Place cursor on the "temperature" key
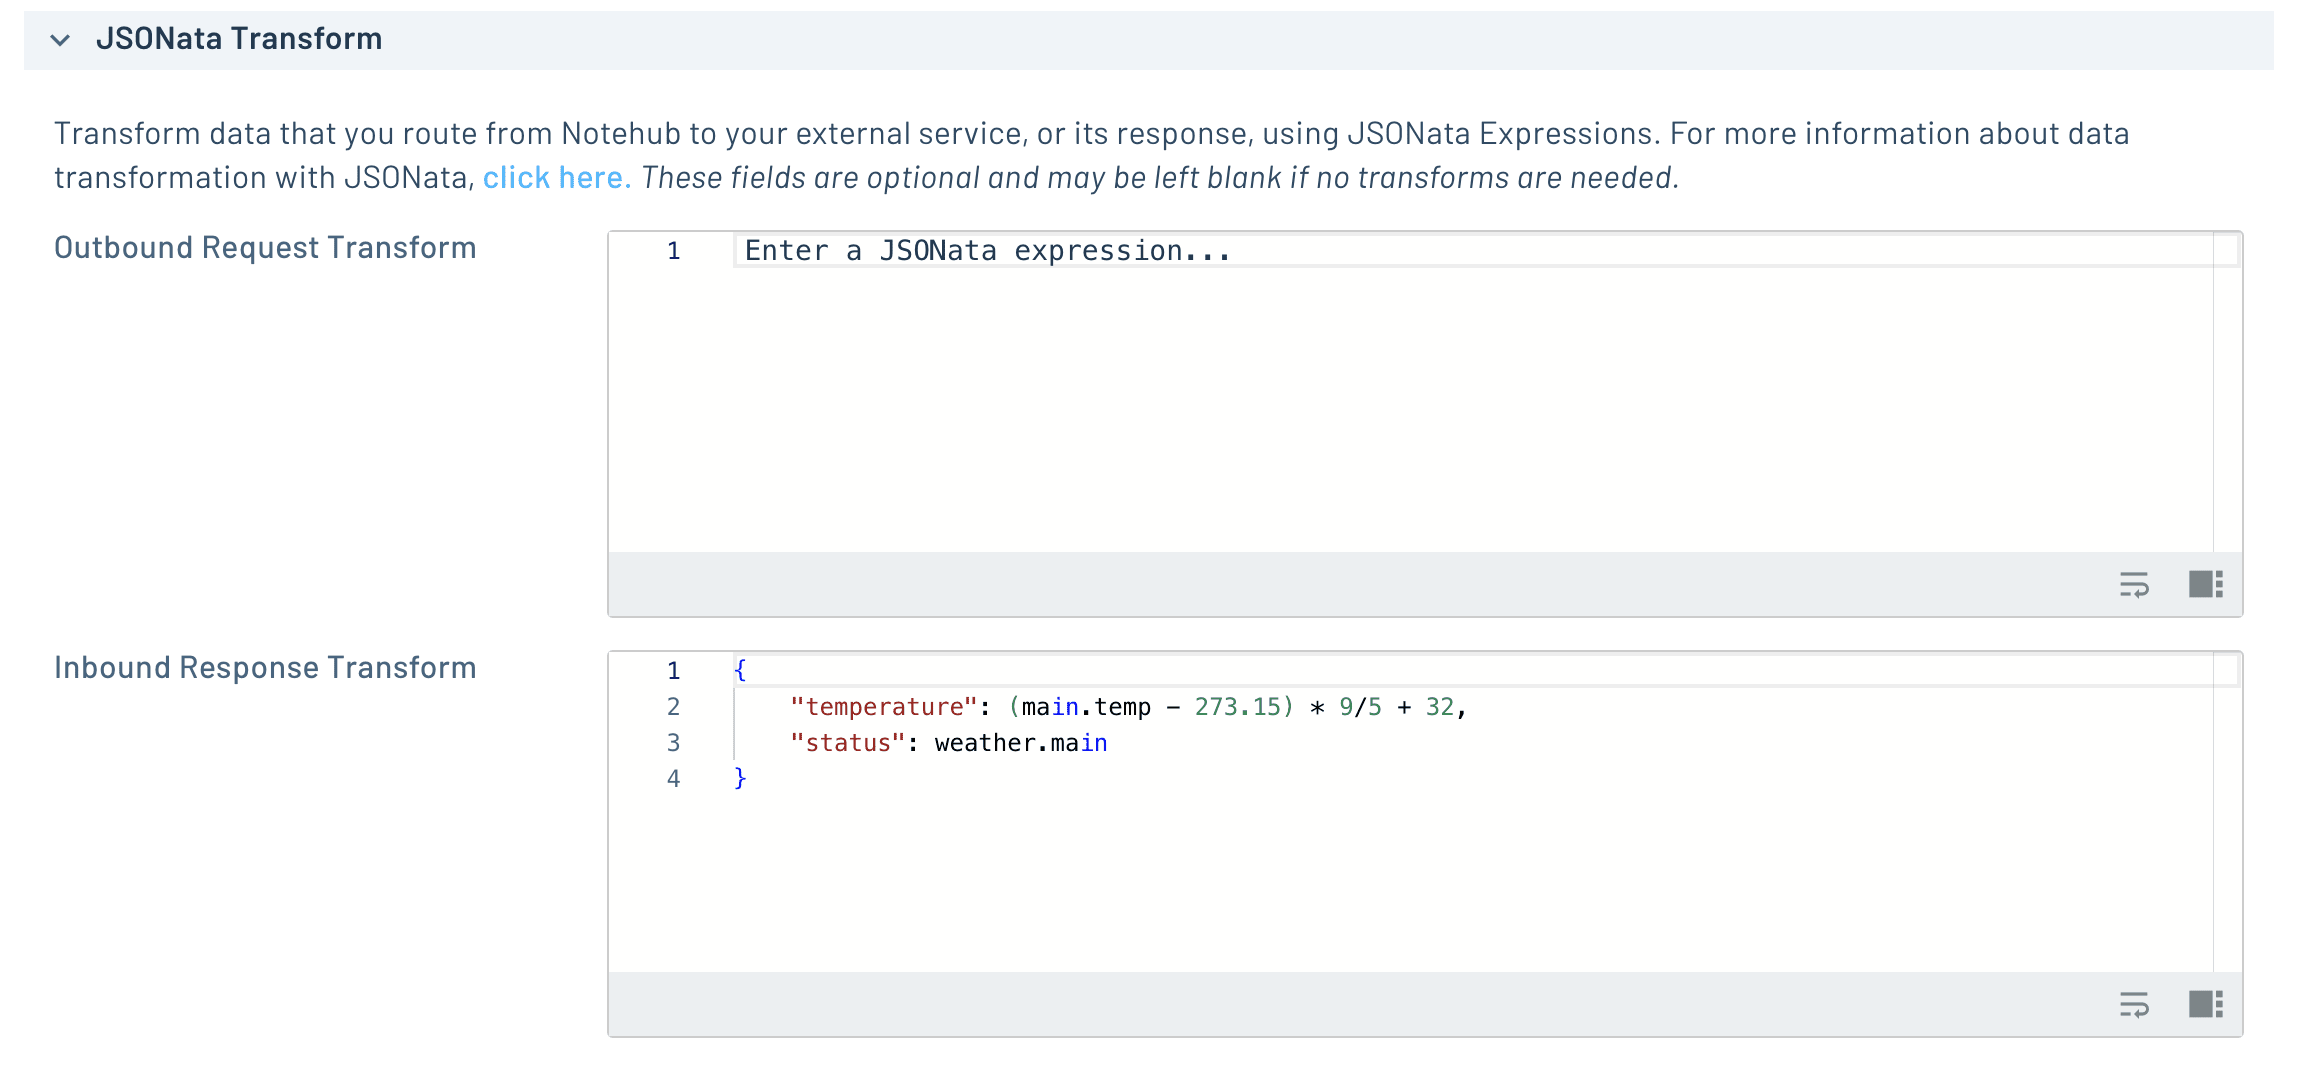The image size is (2302, 1080). [x=883, y=707]
